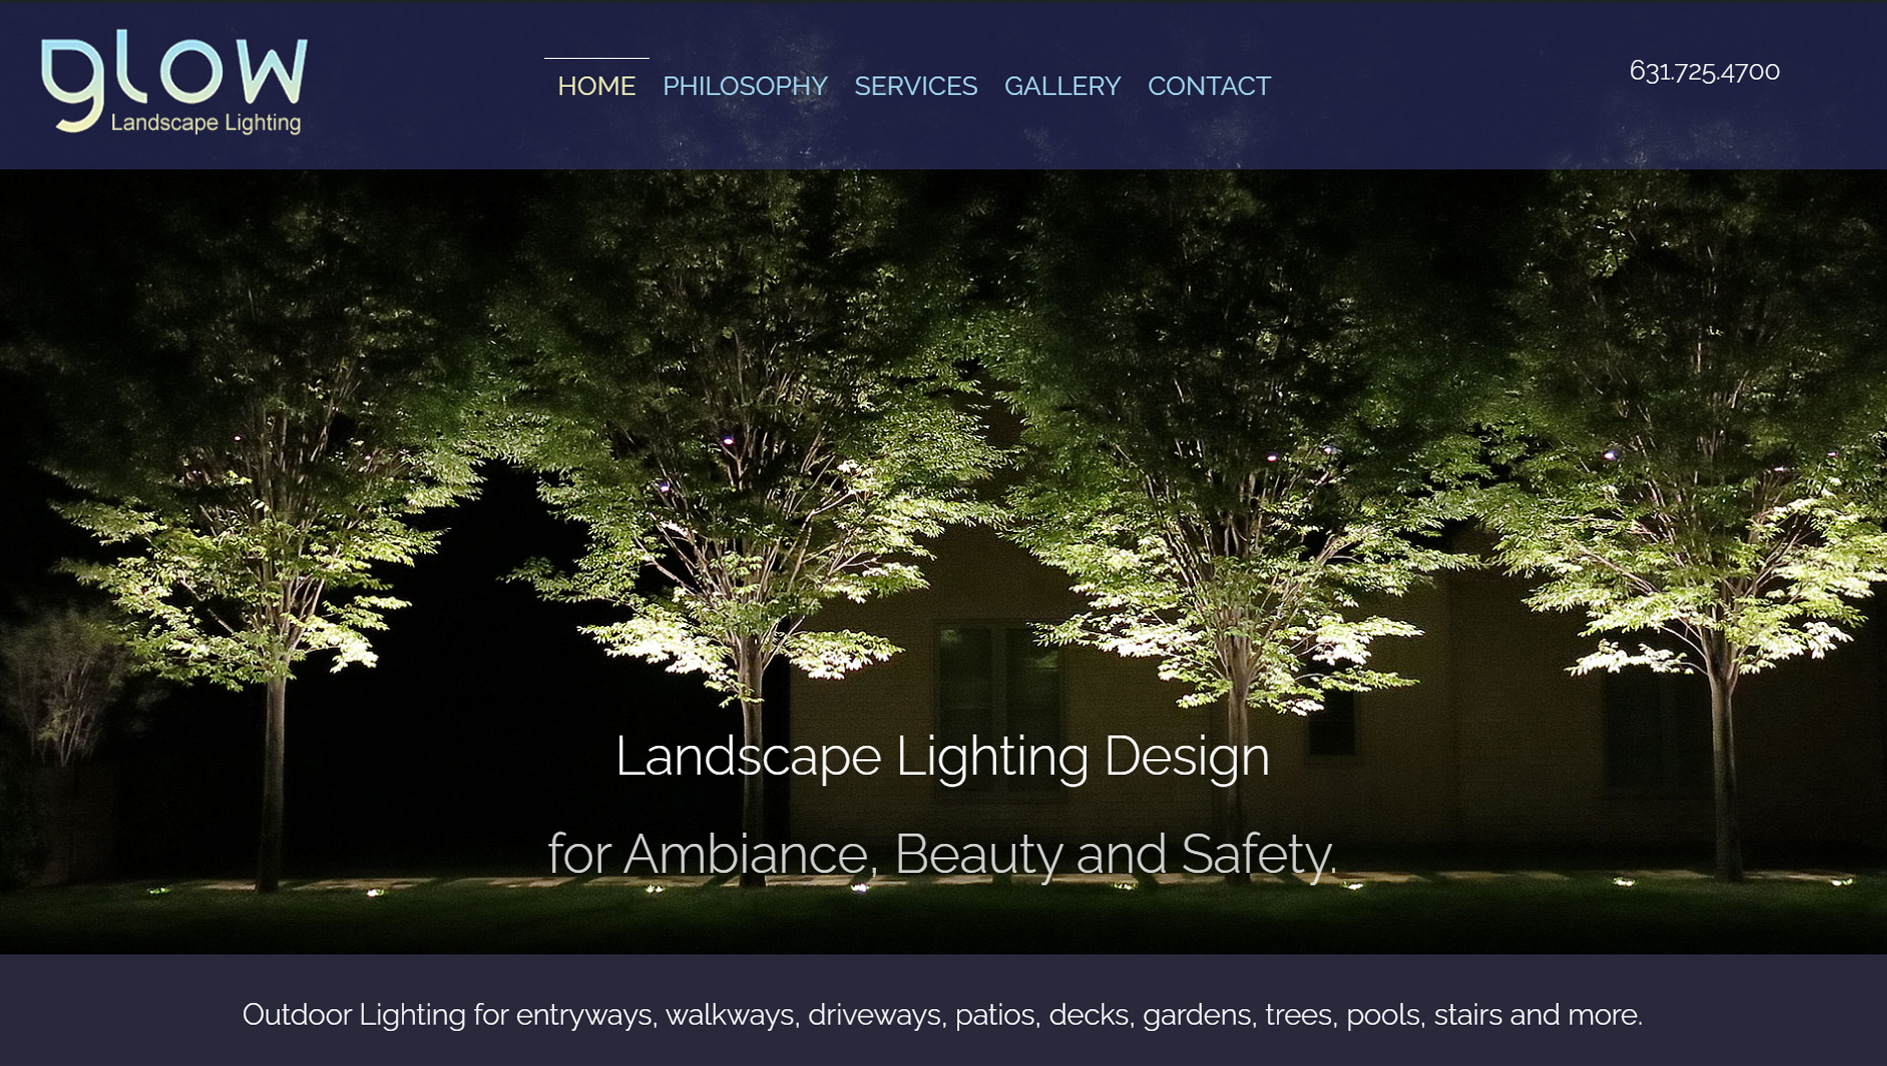The height and width of the screenshot is (1066, 1887).
Task: Click the glow logo graphic
Action: (174, 81)
